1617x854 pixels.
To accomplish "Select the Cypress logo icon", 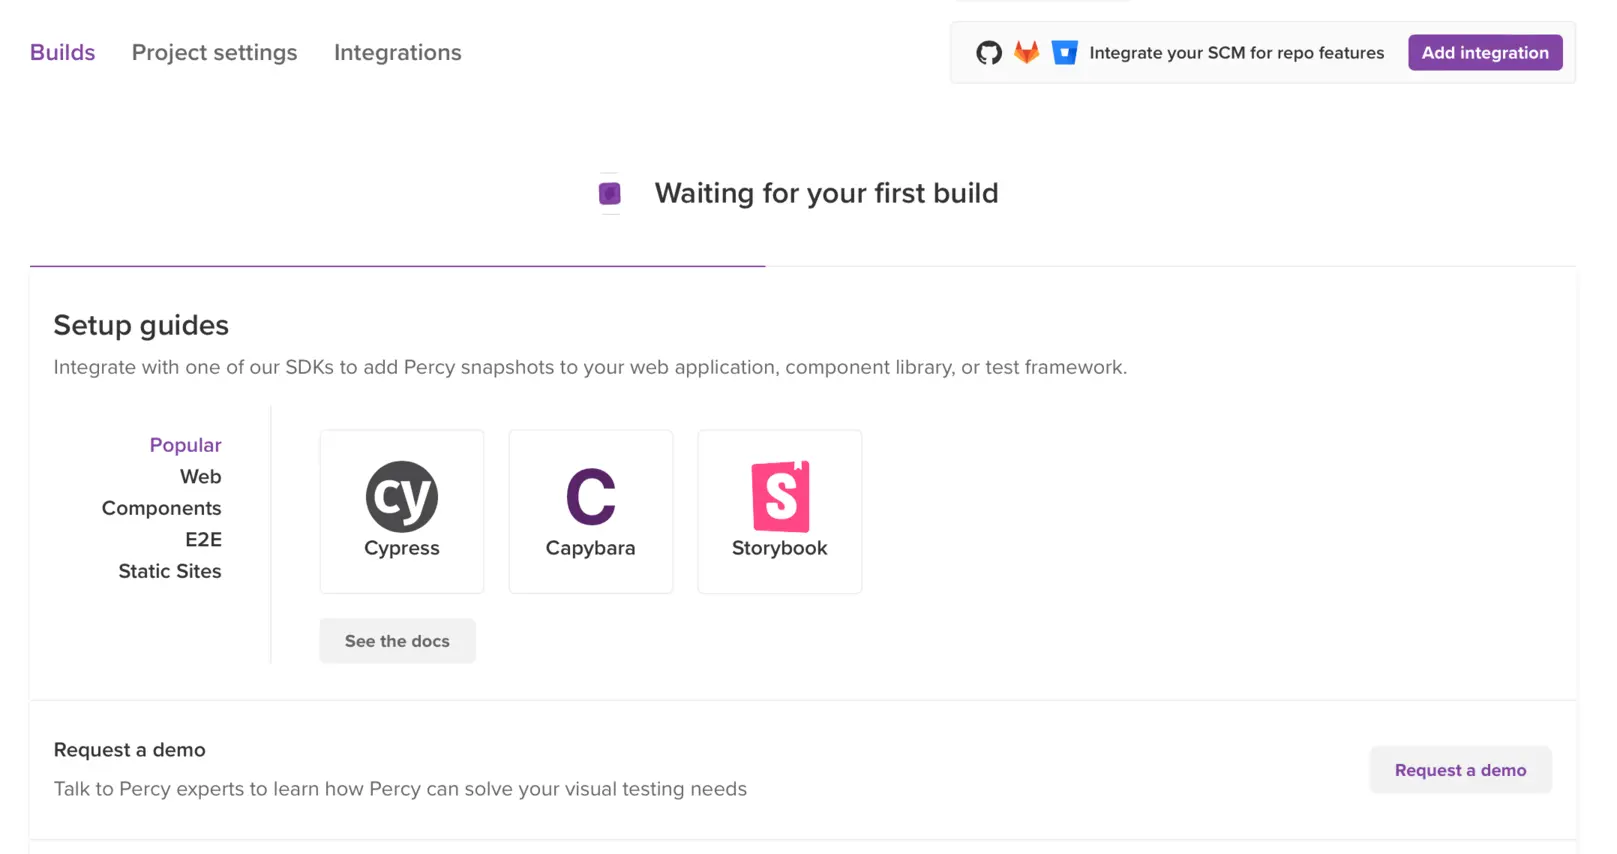I will [x=402, y=496].
